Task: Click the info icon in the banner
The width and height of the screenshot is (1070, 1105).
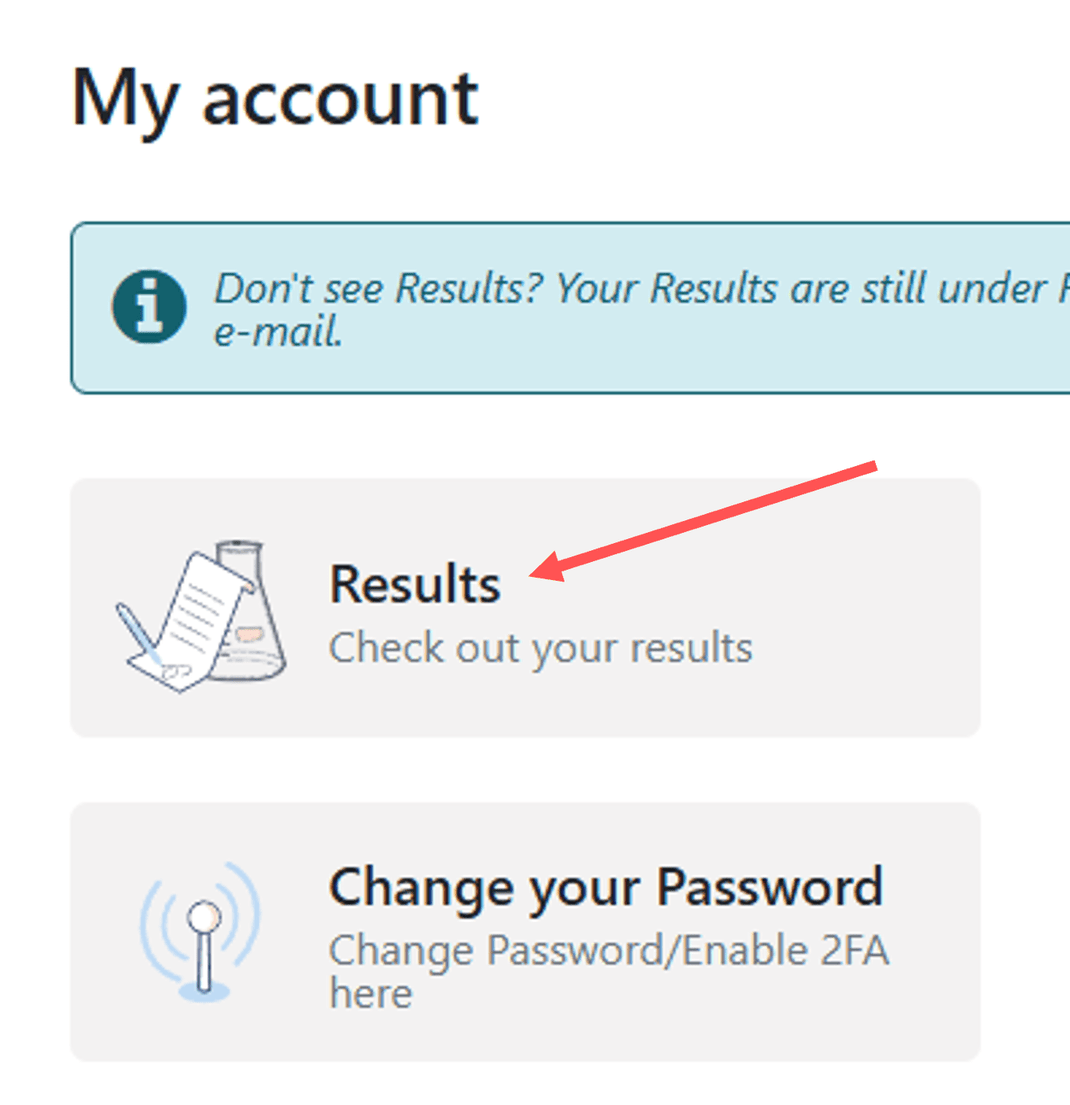Action: [149, 307]
